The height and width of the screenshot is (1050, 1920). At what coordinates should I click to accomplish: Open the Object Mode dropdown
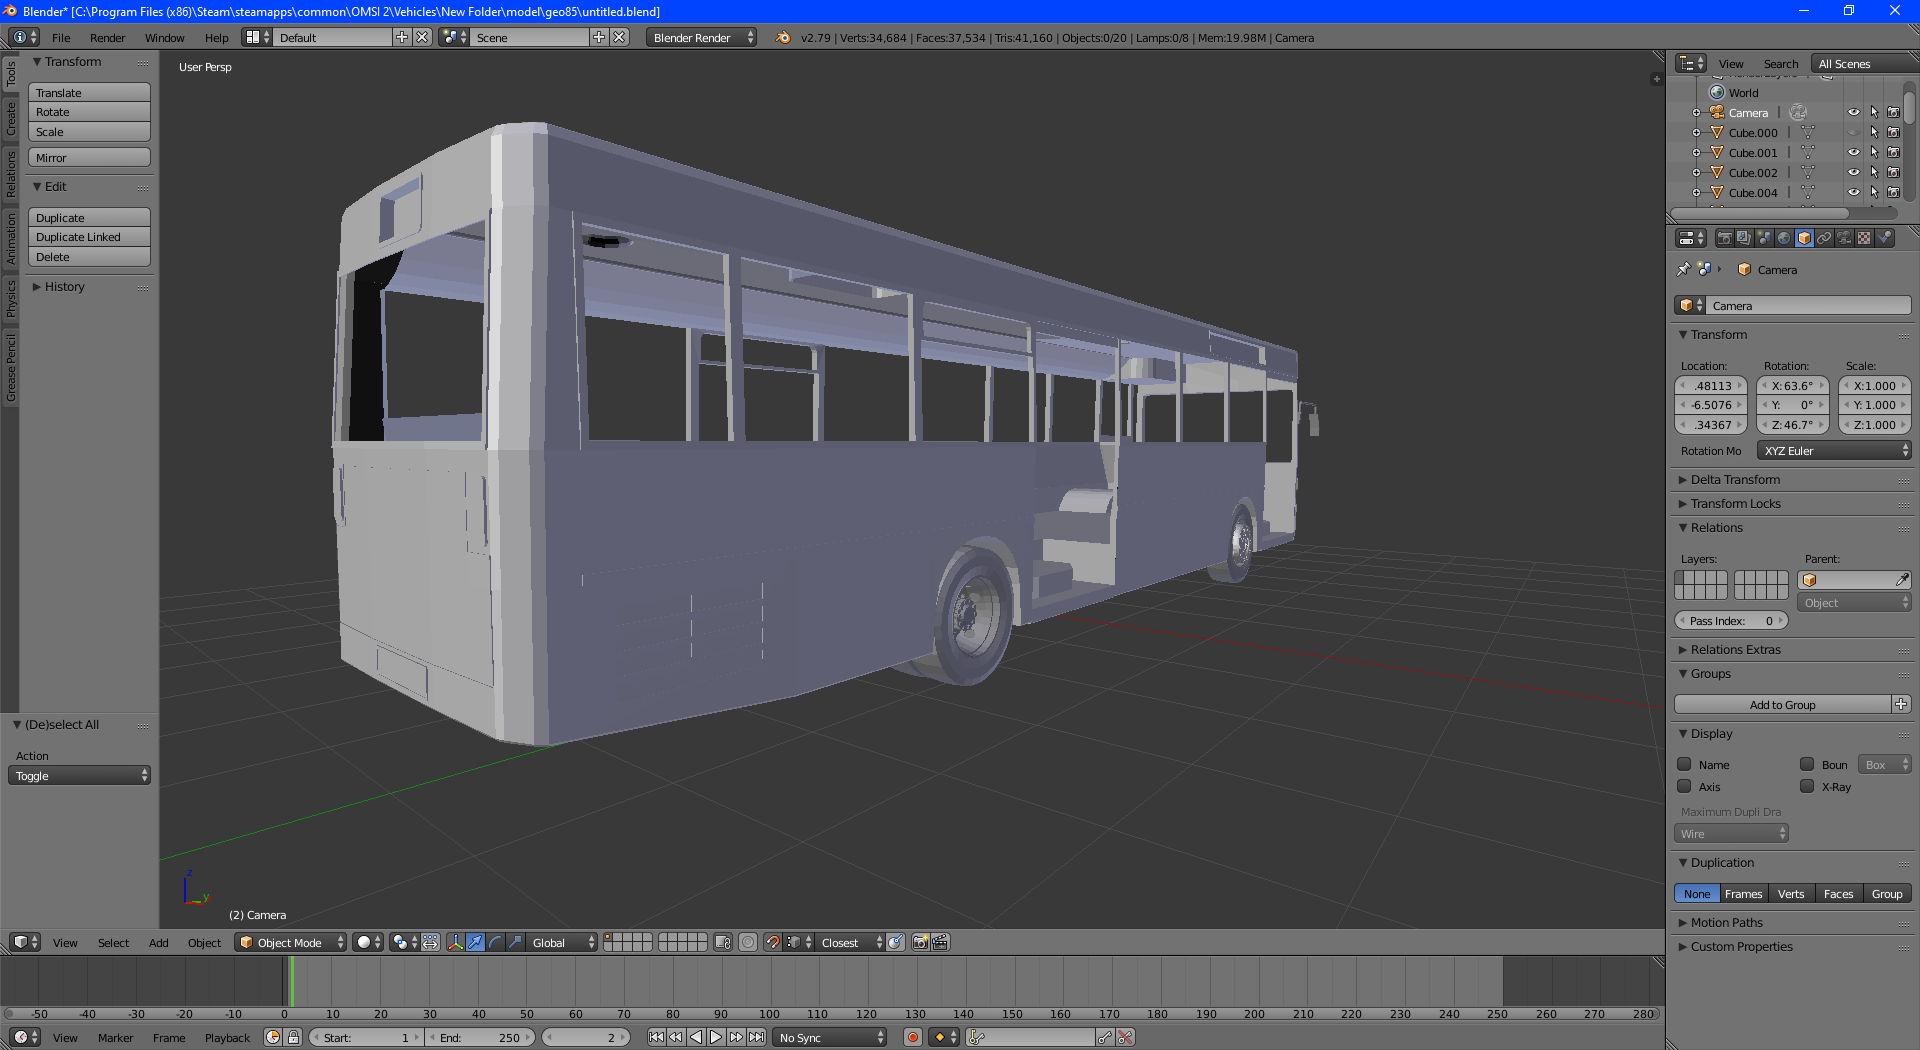pyautogui.click(x=291, y=942)
